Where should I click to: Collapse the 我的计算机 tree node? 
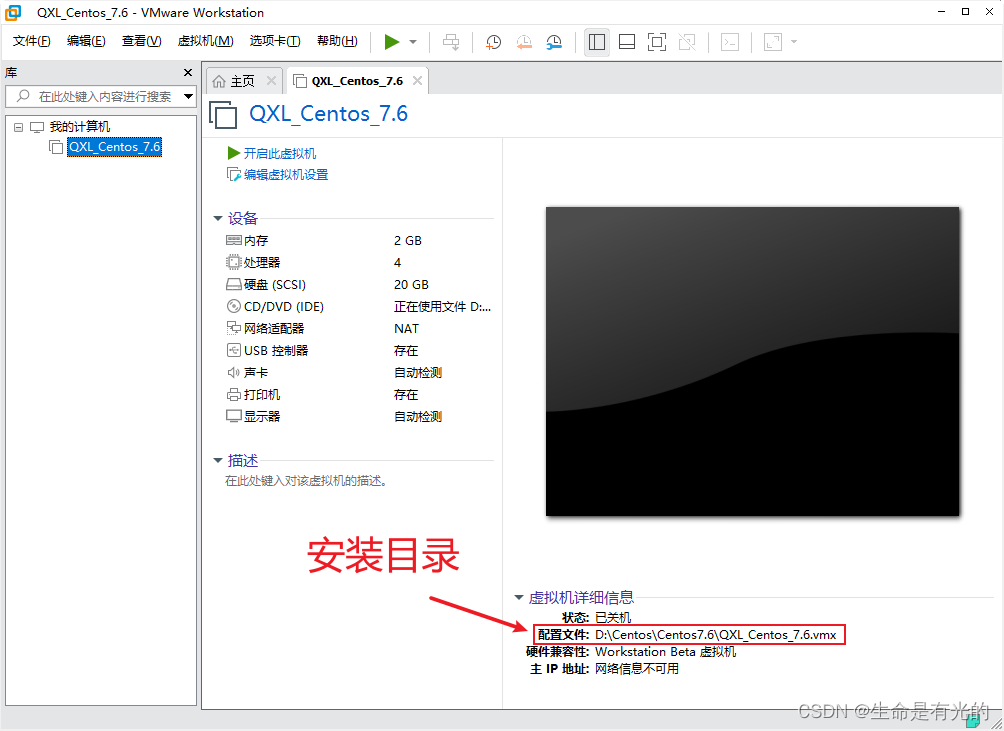pyautogui.click(x=19, y=127)
